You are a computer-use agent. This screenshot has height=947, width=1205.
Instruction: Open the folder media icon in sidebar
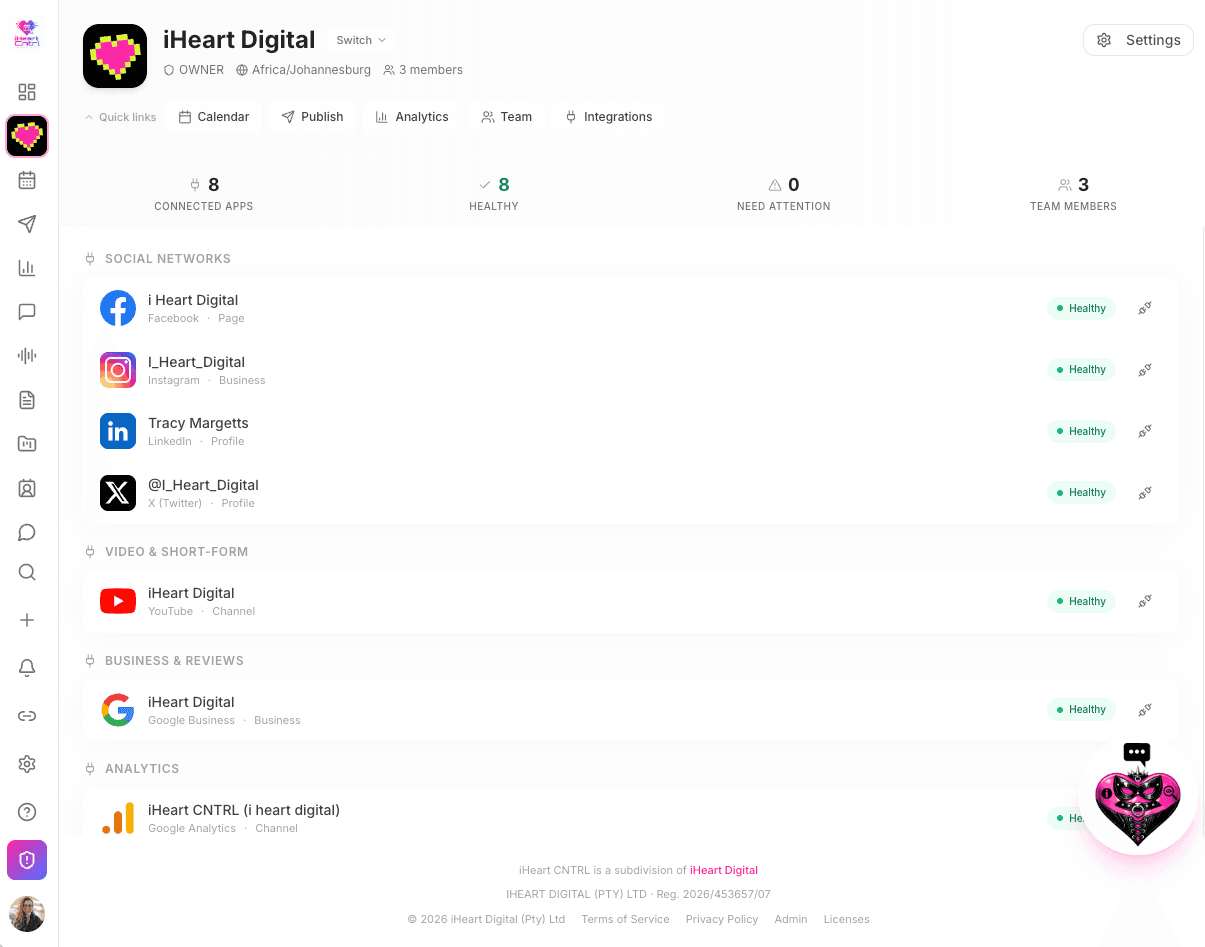pos(27,444)
